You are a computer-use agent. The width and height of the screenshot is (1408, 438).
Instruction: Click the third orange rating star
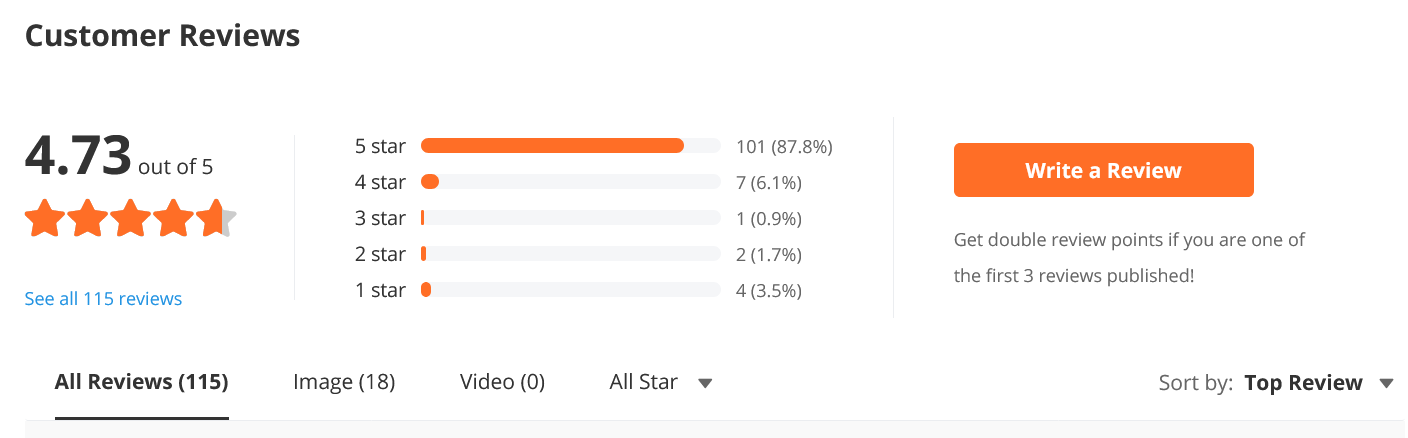(131, 218)
